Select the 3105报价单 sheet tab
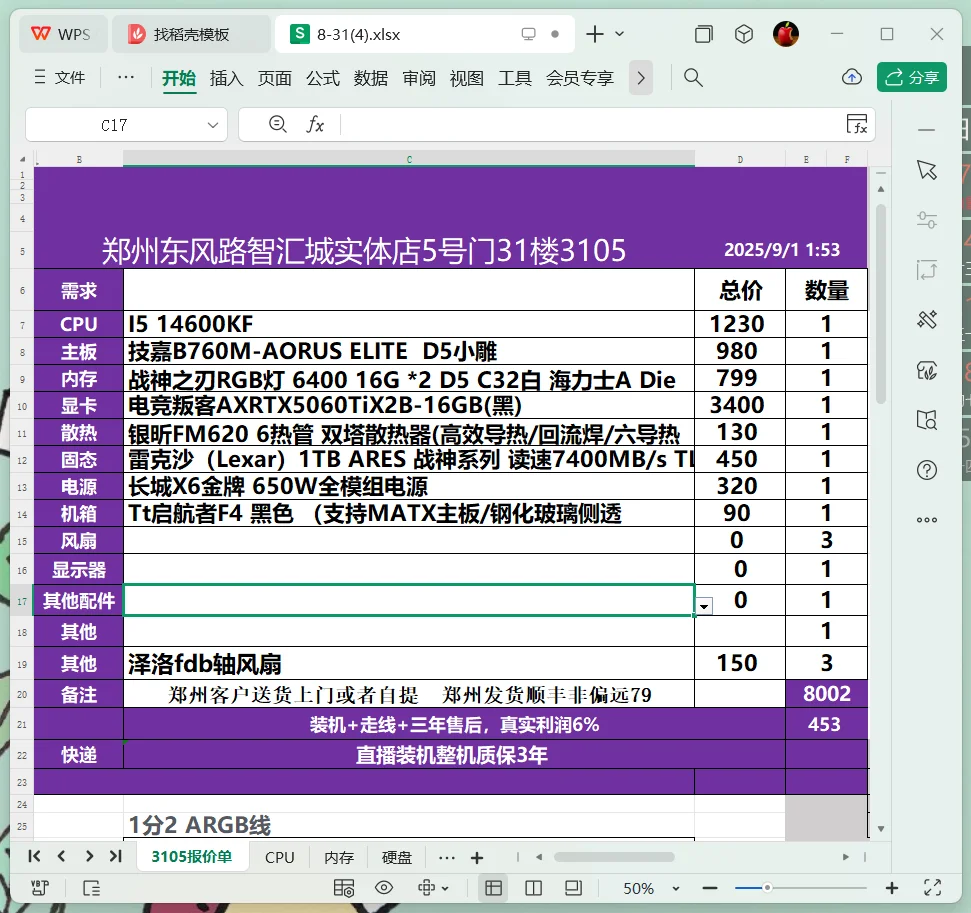 pos(192,857)
